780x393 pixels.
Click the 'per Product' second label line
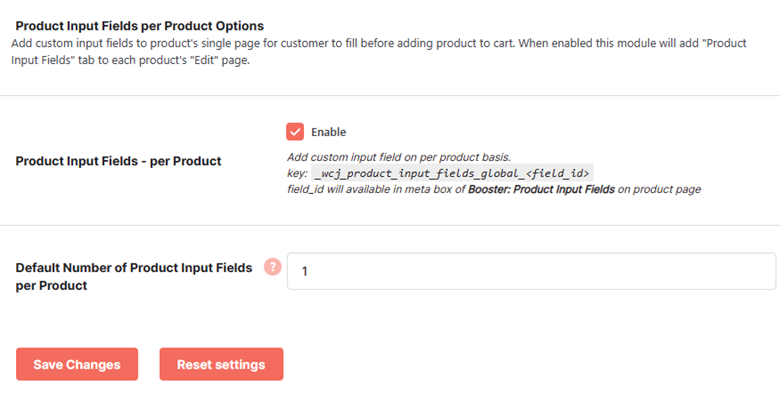coord(51,286)
